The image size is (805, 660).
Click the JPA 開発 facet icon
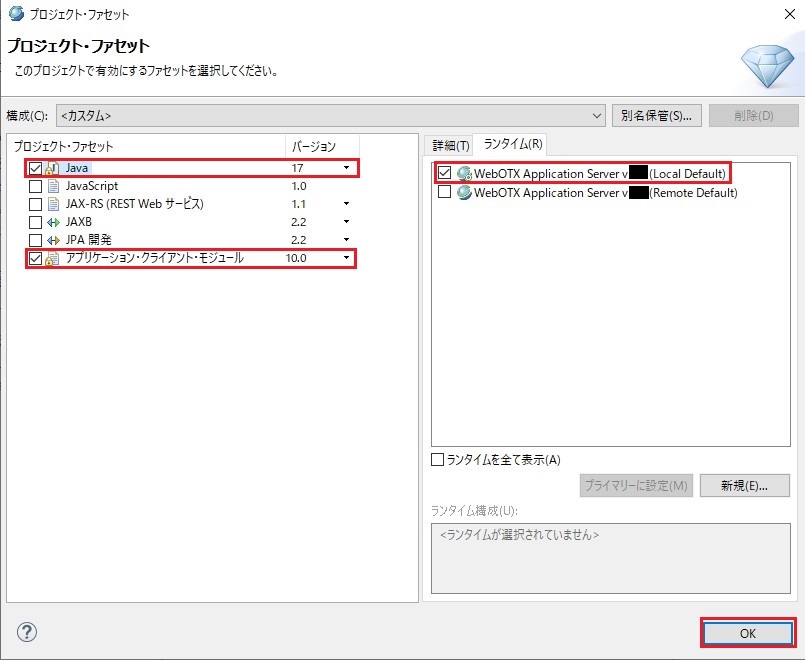(x=52, y=240)
